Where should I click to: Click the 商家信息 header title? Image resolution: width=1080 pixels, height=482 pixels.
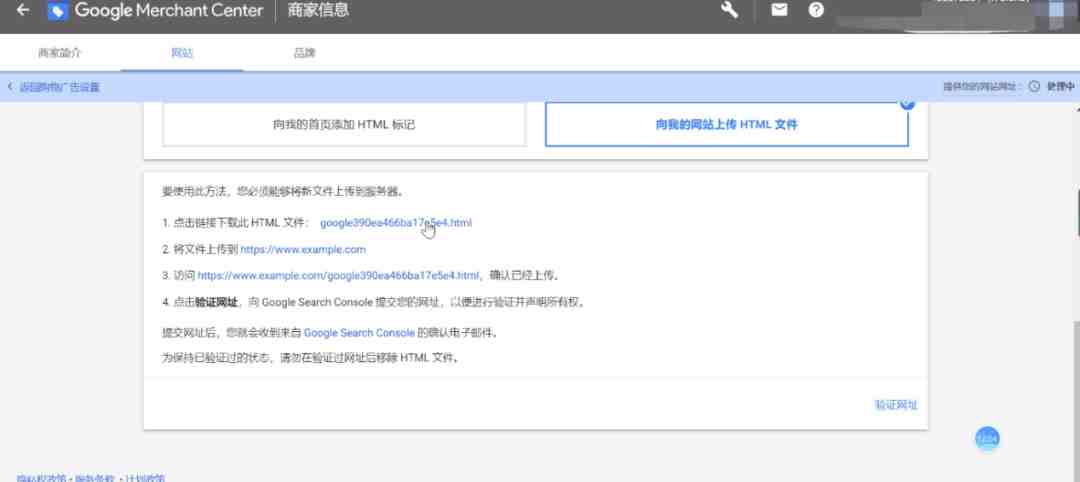[x=318, y=10]
